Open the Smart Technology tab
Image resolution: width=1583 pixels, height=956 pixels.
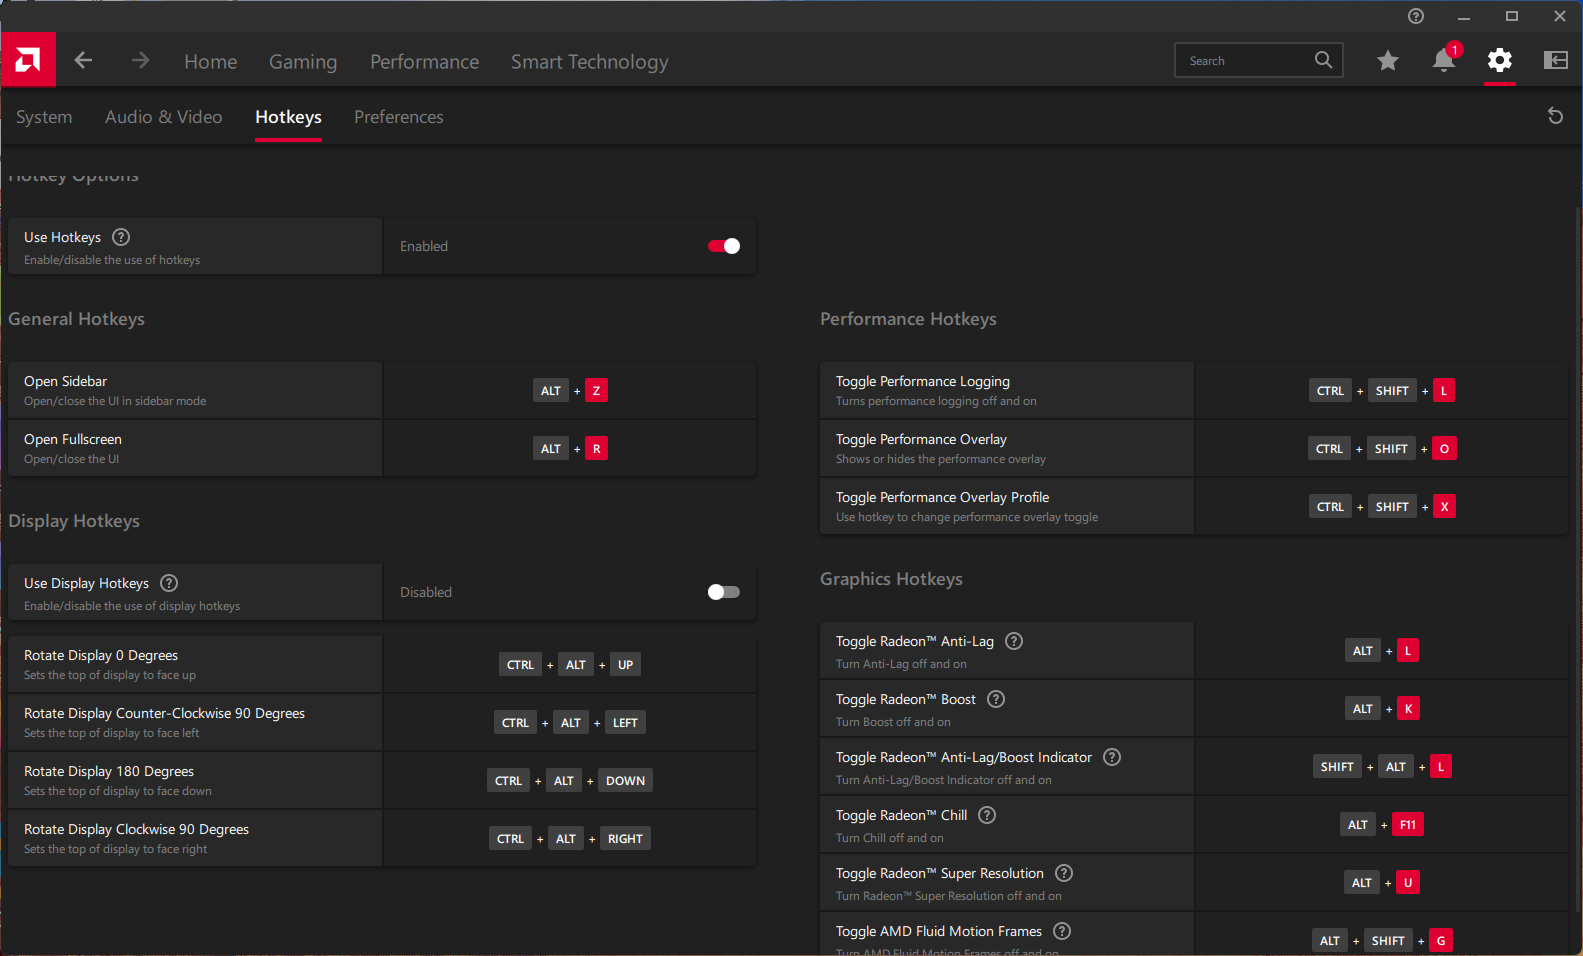pyautogui.click(x=590, y=62)
